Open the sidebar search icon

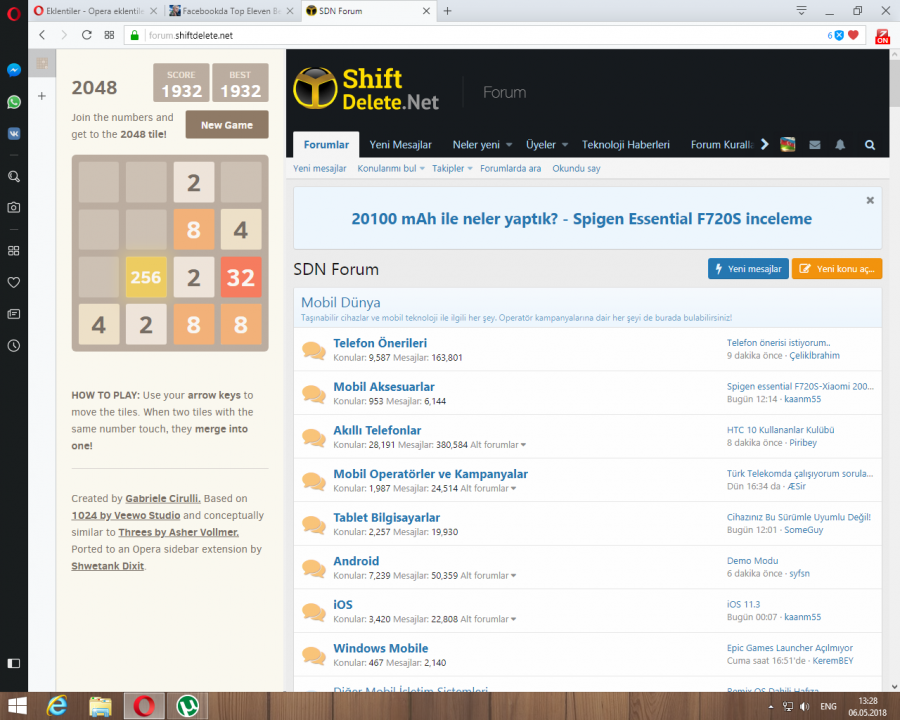14,177
